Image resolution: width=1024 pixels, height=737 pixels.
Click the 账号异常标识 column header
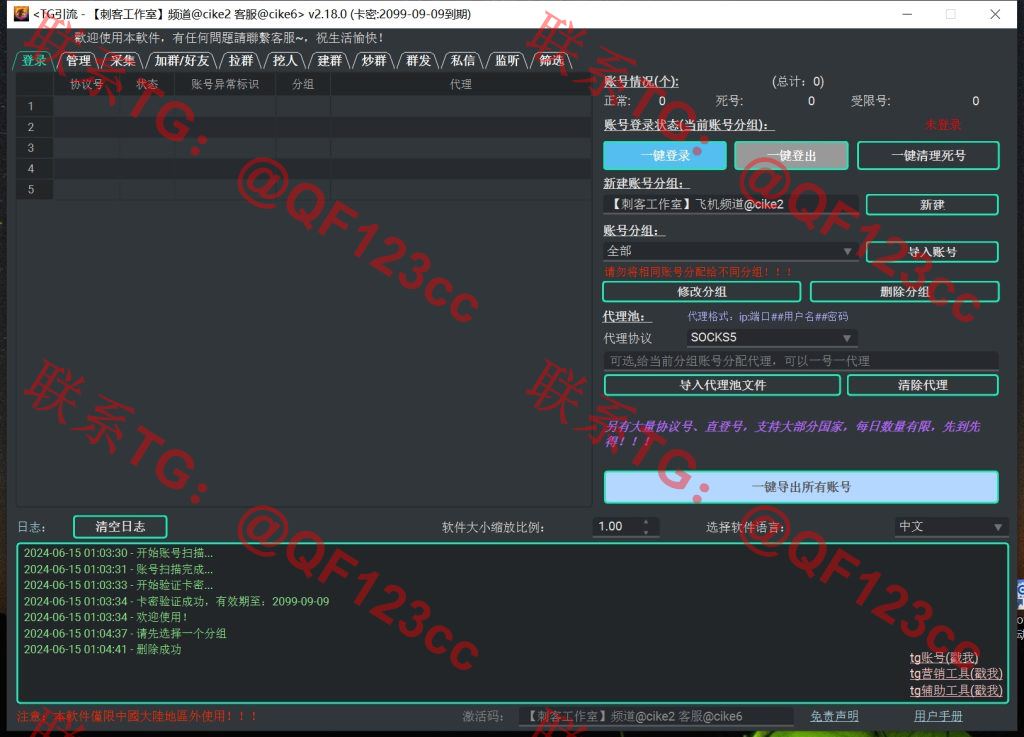225,84
